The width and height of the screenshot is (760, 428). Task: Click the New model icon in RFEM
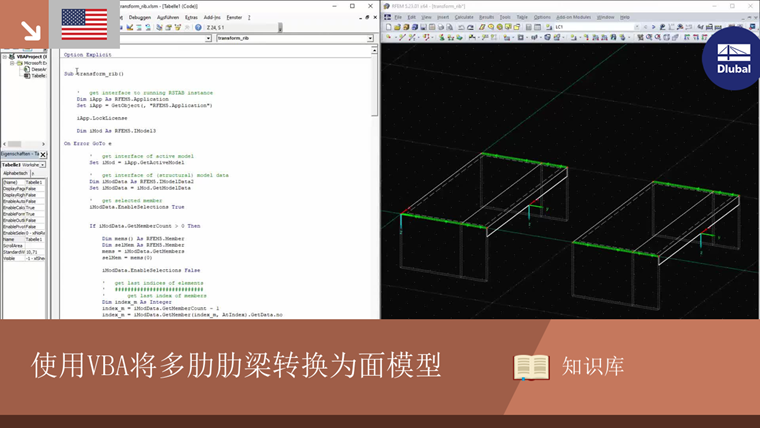pos(388,27)
